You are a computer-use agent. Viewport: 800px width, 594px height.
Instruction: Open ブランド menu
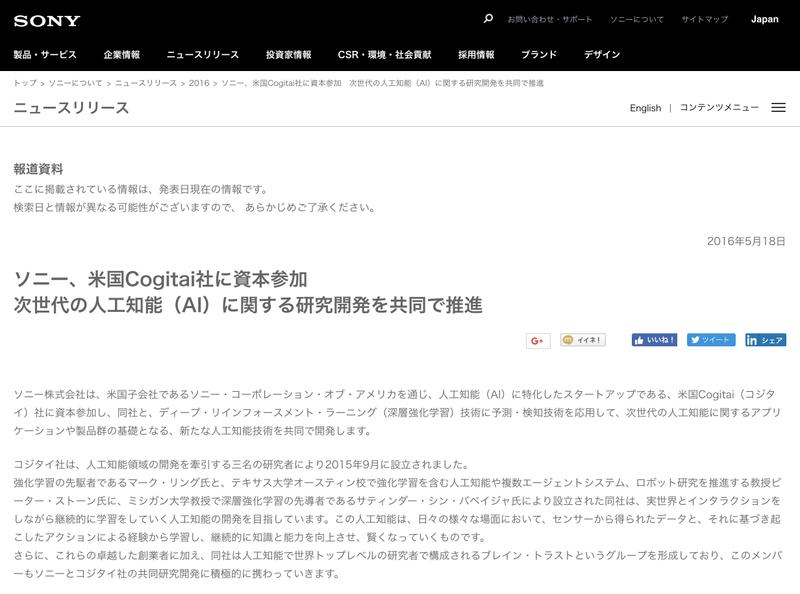[539, 55]
